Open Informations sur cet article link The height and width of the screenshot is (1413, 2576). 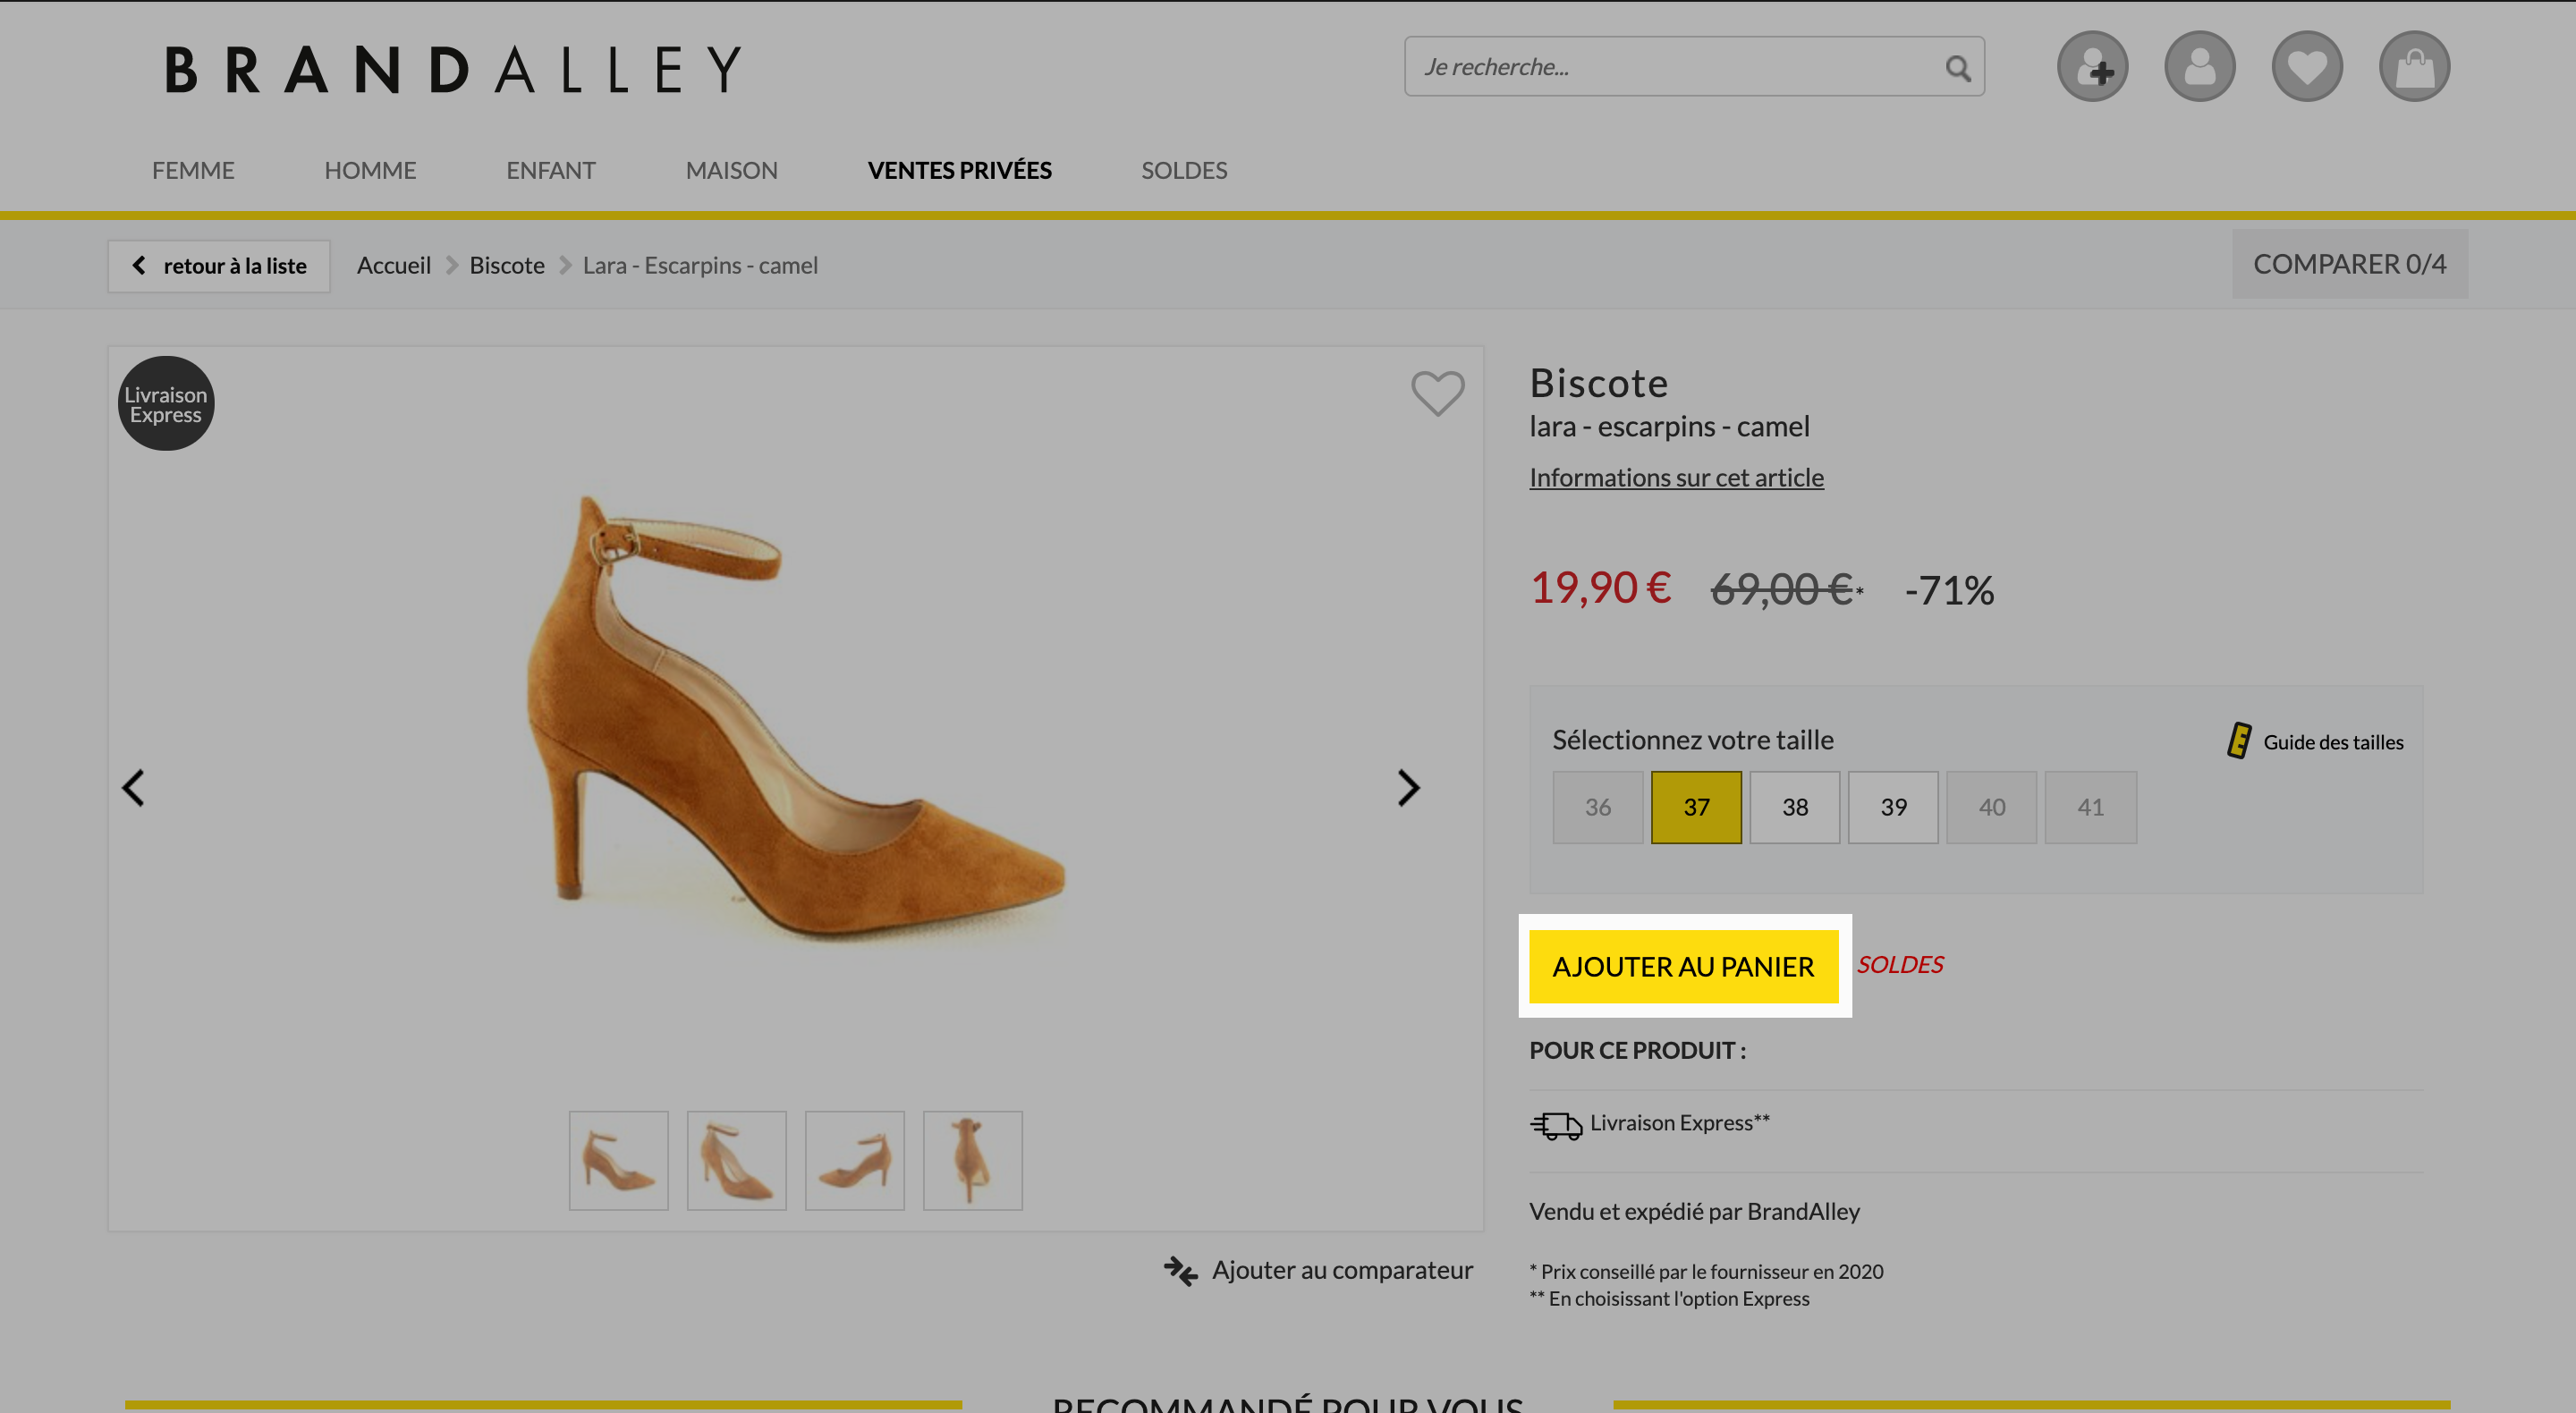point(1676,478)
